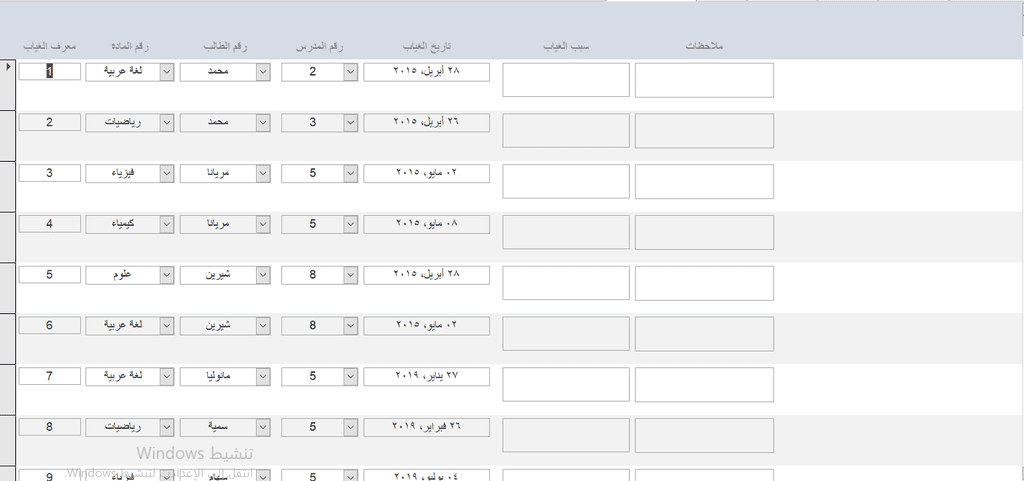Click the absence reason box for row 5
The width and height of the screenshot is (1024, 481).
point(565,283)
